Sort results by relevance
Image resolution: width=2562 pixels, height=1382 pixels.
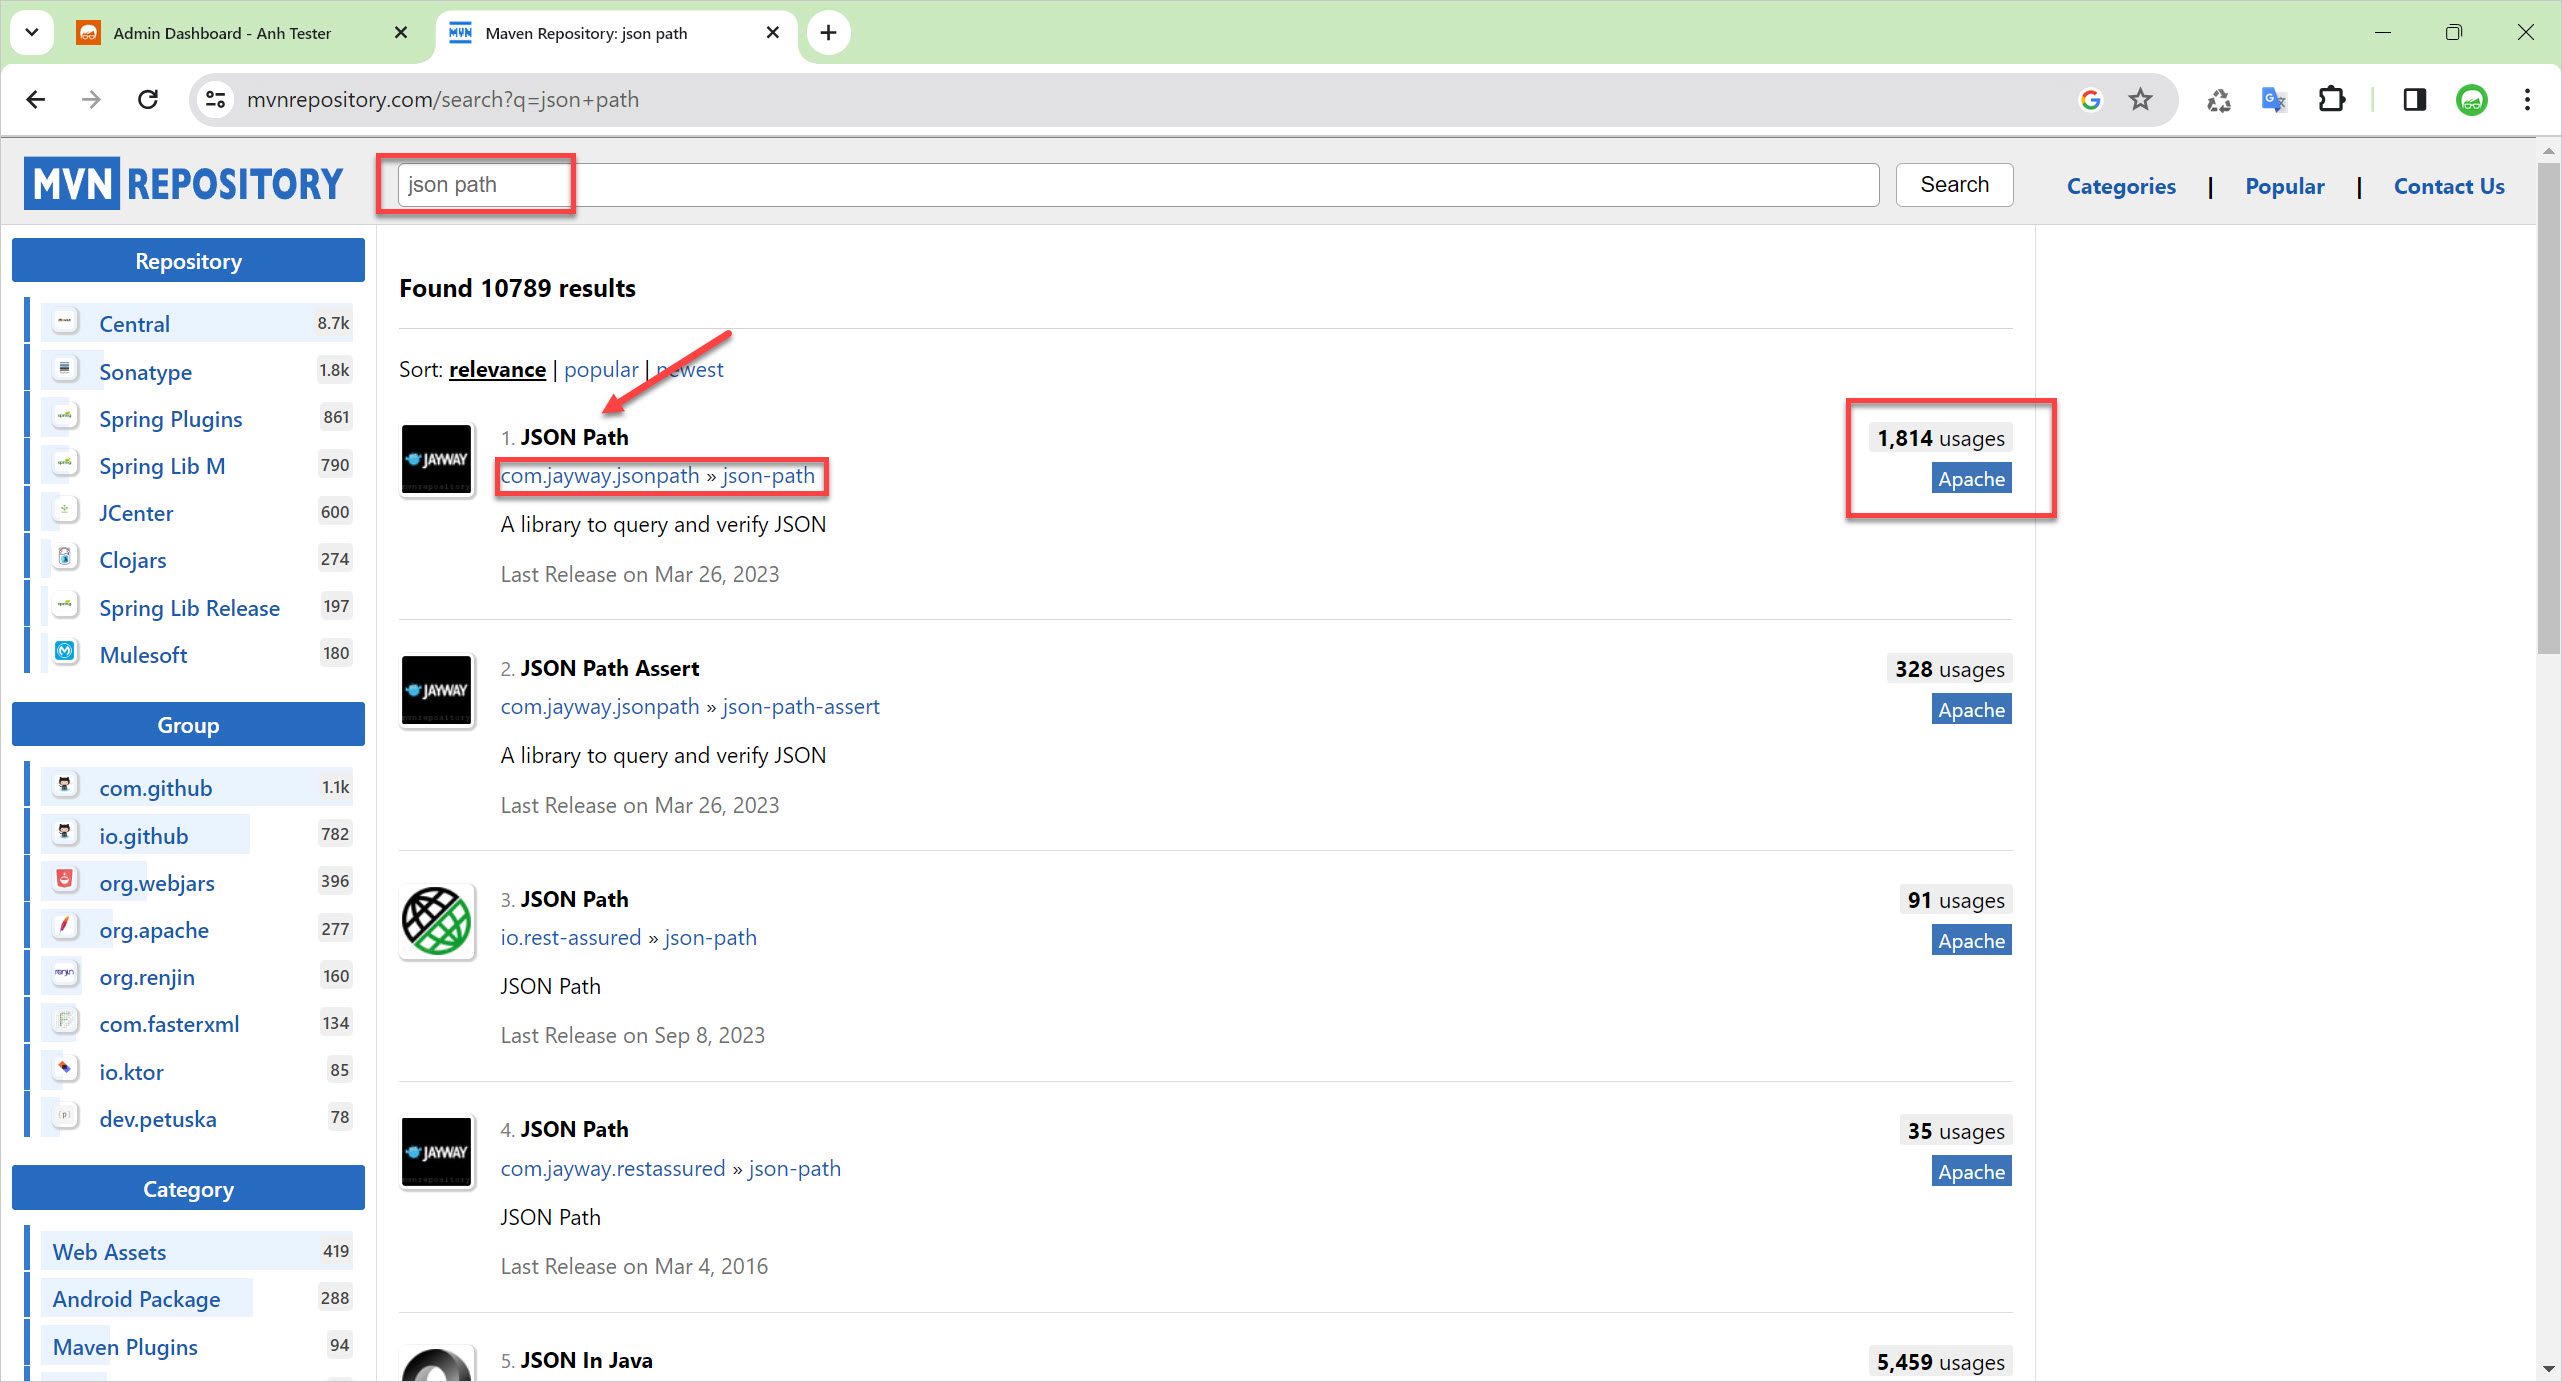[x=497, y=369]
